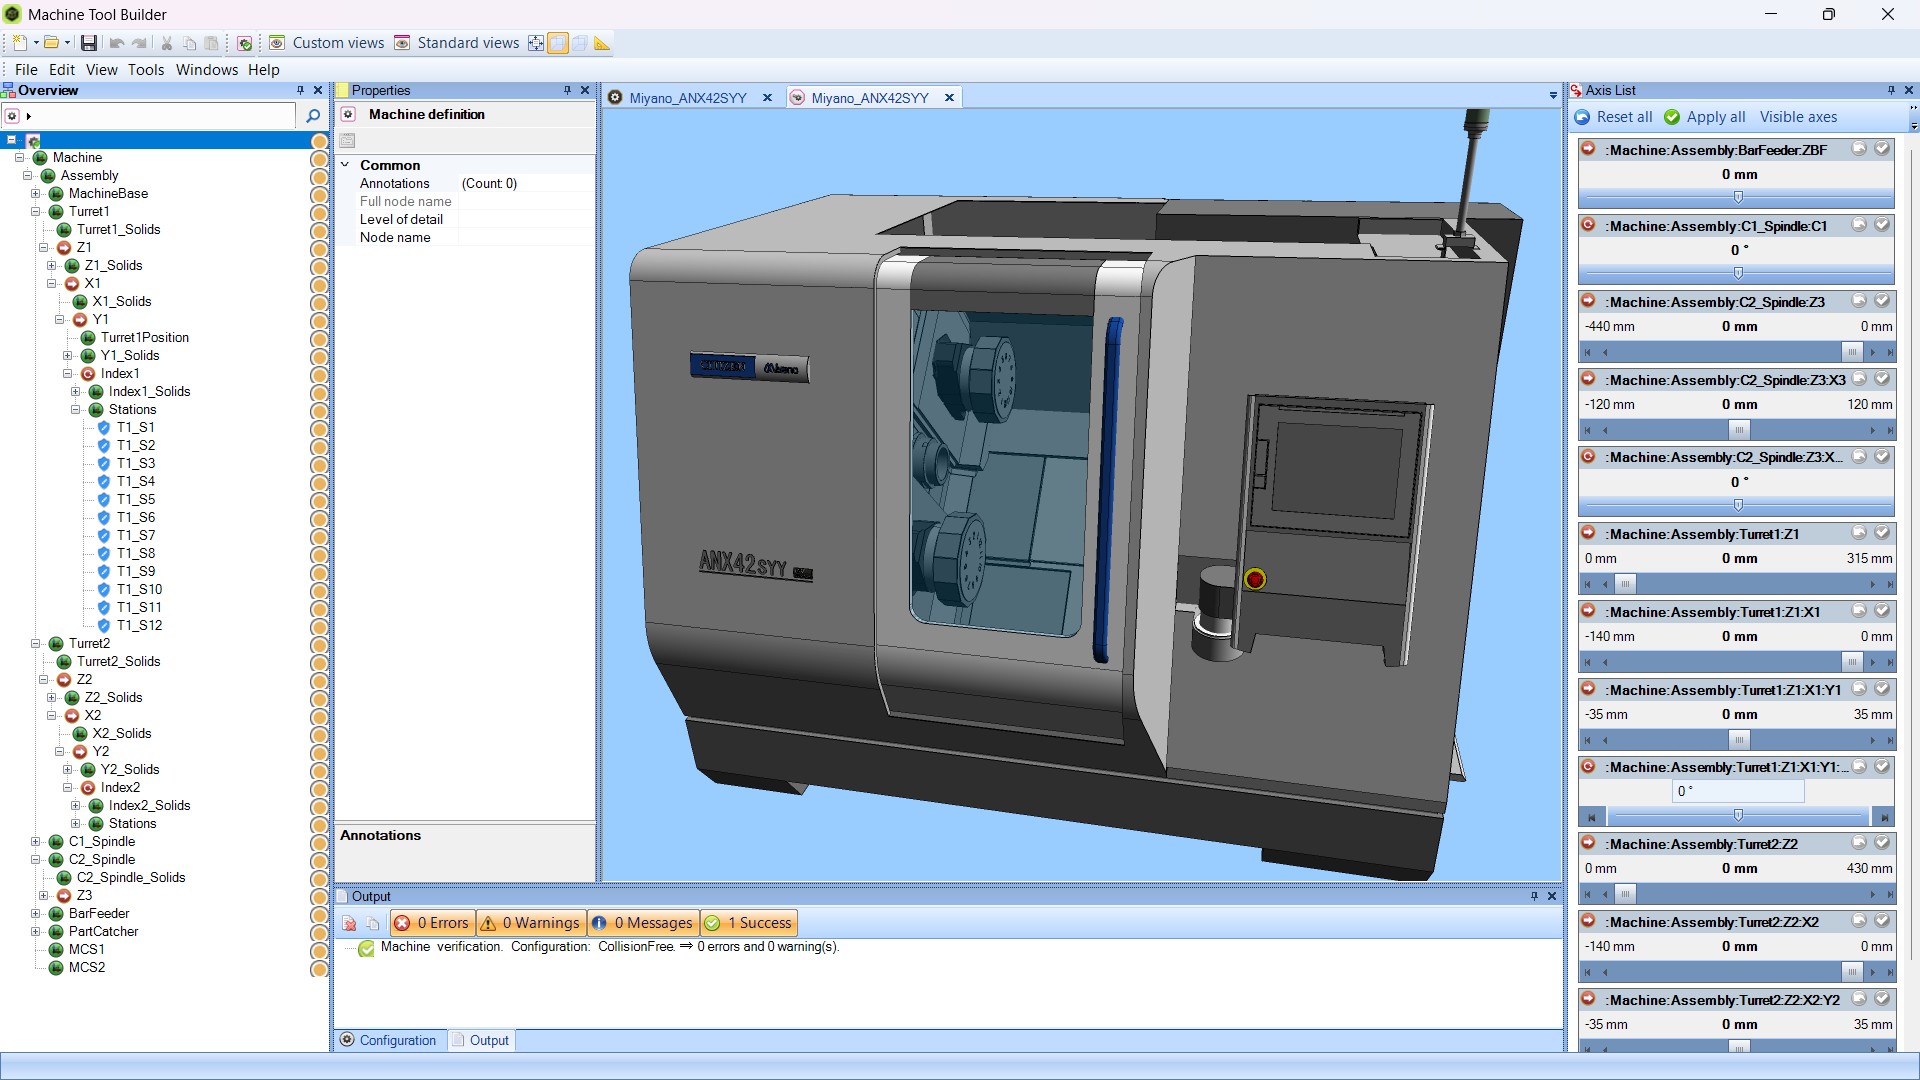Toggle the highlighted shaded cube view icon

point(558,43)
